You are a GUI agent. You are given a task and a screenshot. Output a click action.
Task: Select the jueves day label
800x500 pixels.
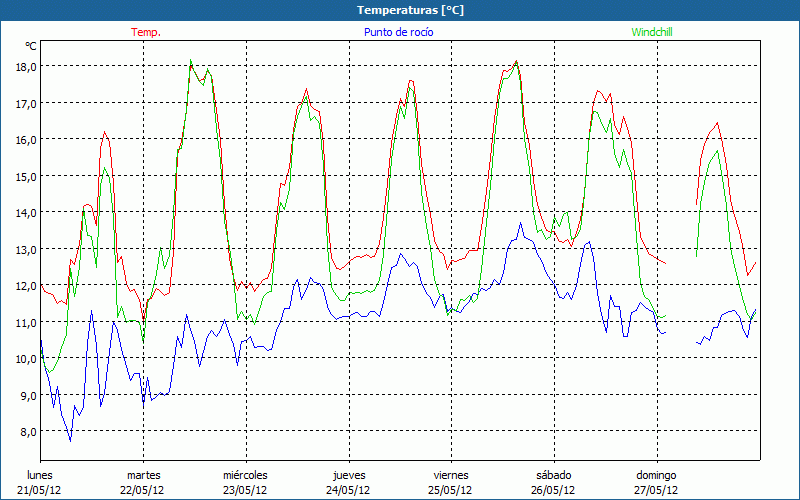(x=348, y=475)
